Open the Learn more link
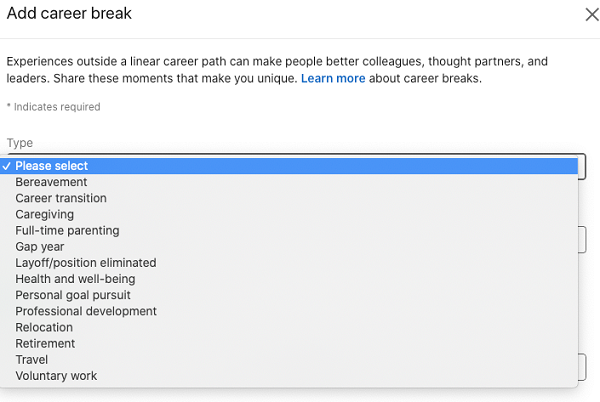The width and height of the screenshot is (600, 402). (333, 78)
